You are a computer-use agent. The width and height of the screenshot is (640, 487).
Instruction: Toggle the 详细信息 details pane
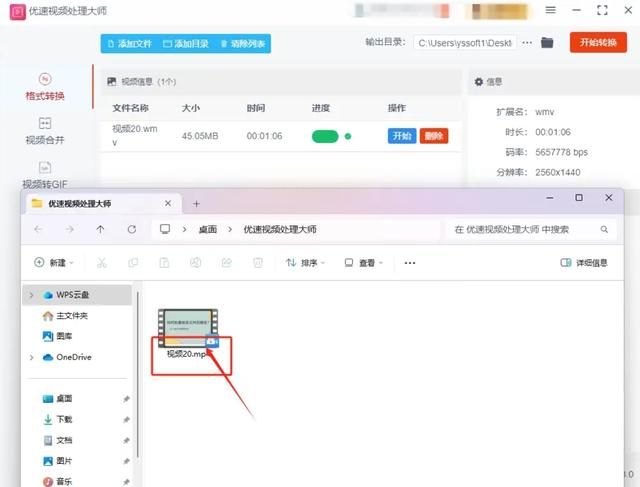[584, 263]
